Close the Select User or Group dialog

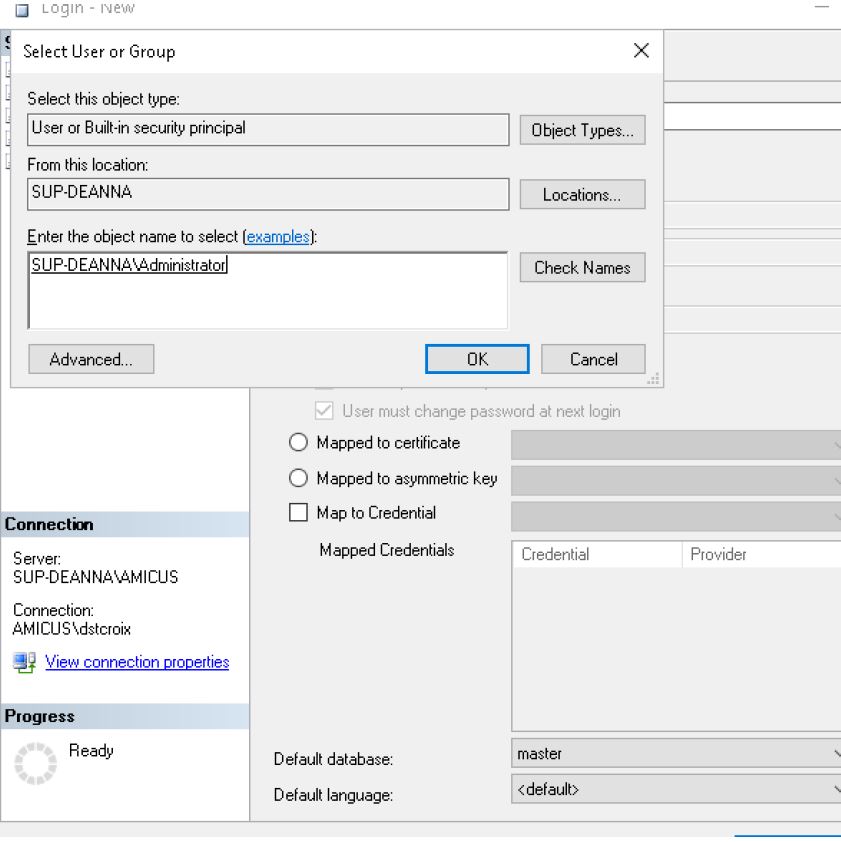641,51
